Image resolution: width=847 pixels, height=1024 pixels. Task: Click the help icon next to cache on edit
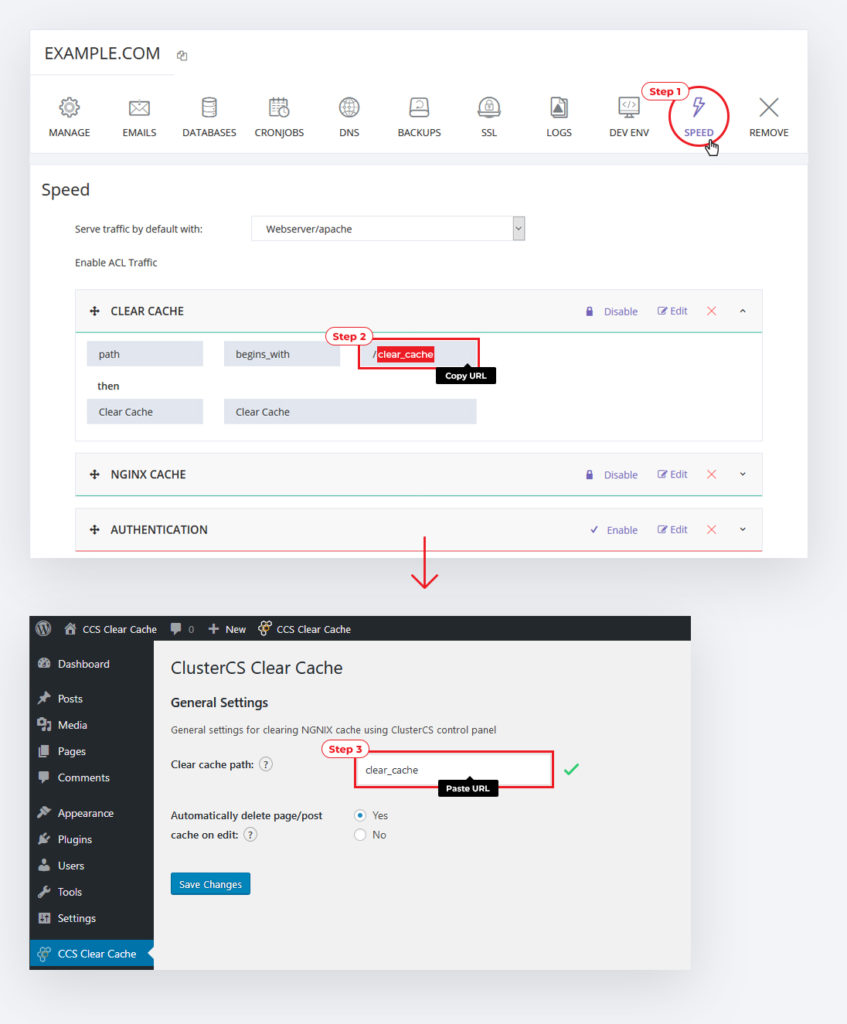(250, 835)
